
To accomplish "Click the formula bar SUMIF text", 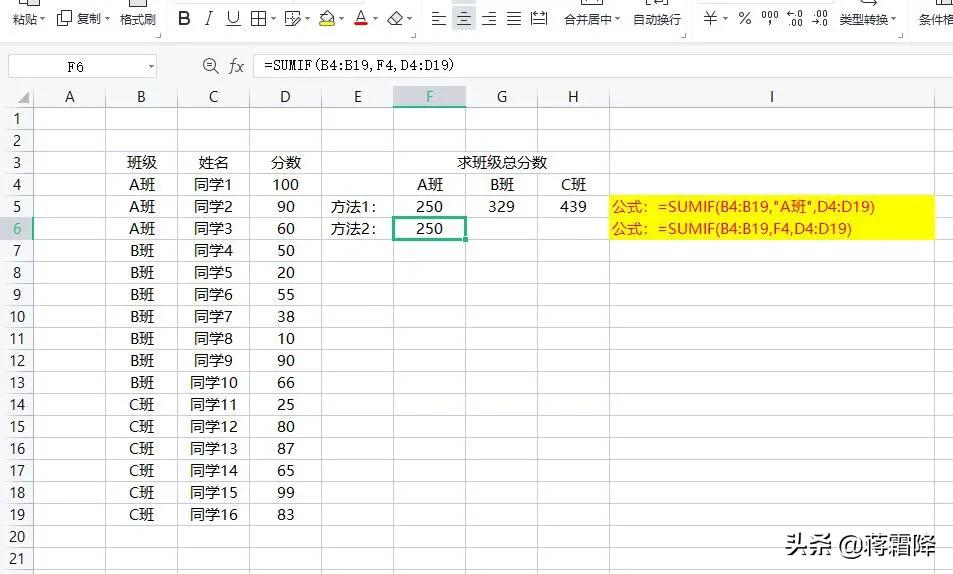I will coord(359,65).
